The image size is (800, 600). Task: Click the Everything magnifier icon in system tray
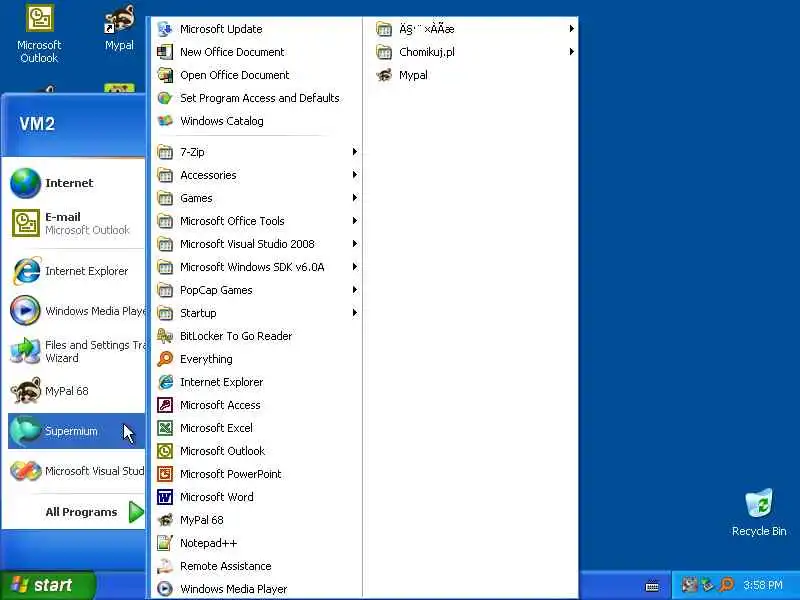tap(726, 585)
